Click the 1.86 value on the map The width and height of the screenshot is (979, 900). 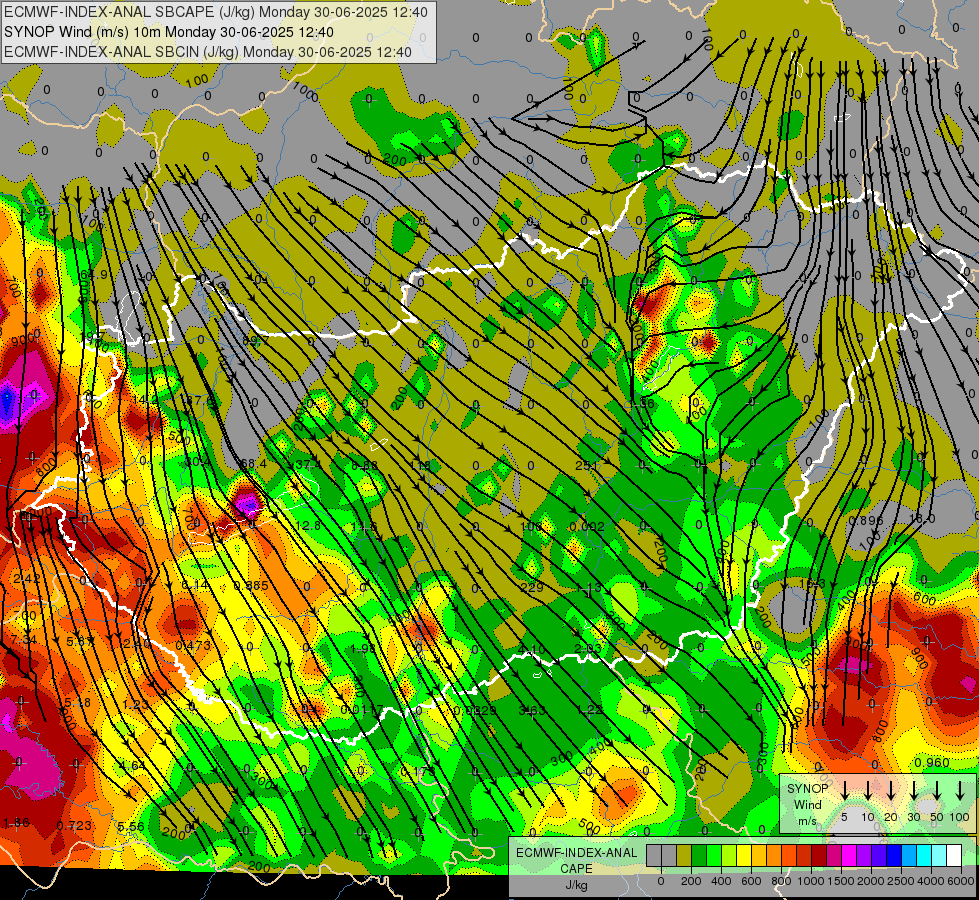(x=16, y=823)
